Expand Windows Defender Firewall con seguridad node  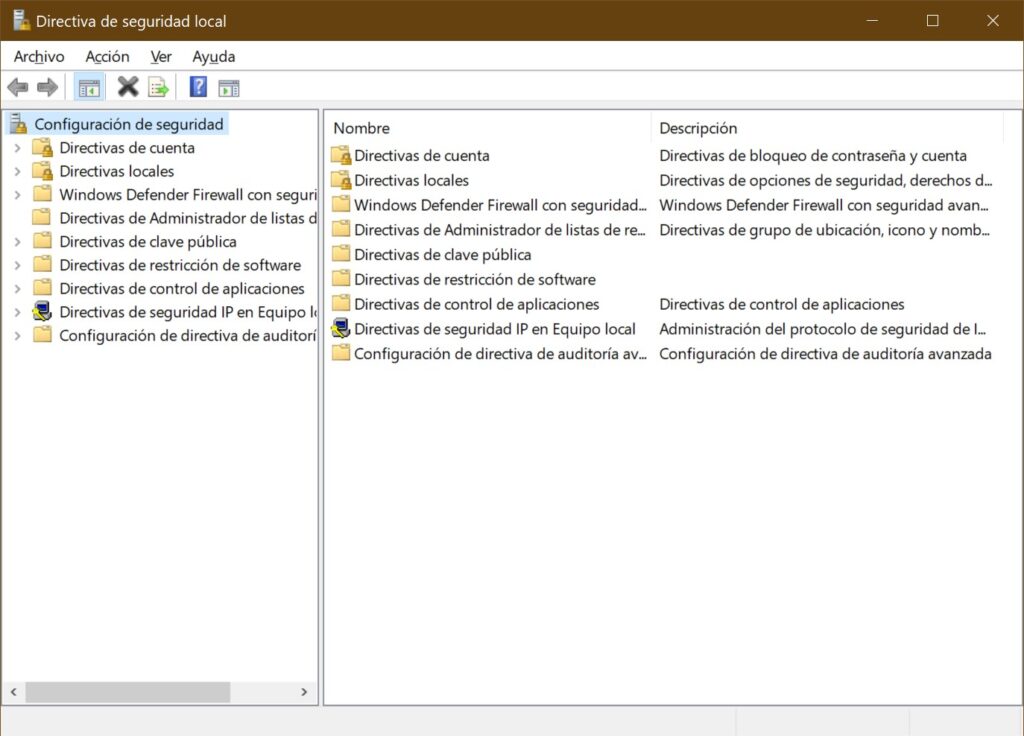pos(19,194)
